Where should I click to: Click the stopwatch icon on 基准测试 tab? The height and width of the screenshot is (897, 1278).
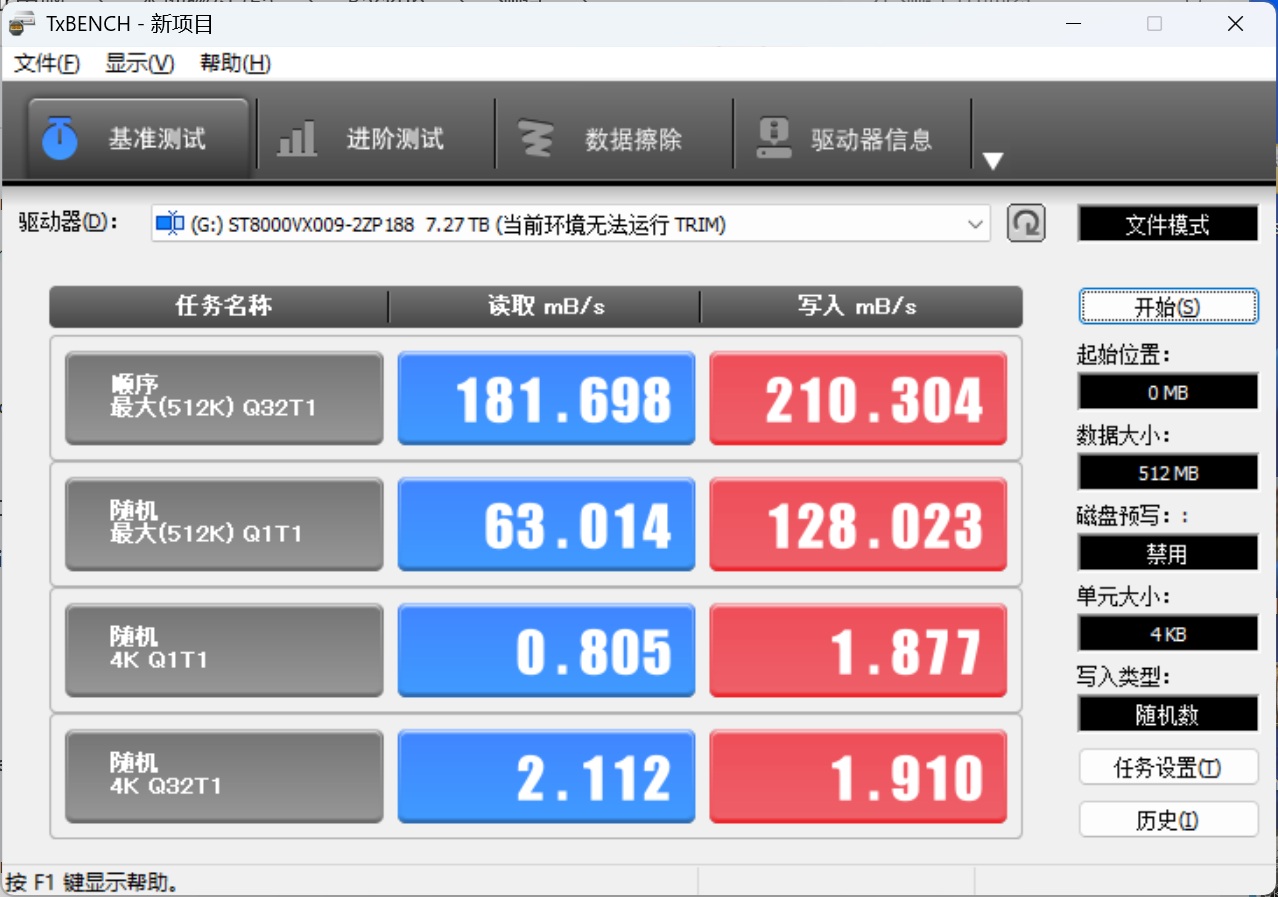60,138
